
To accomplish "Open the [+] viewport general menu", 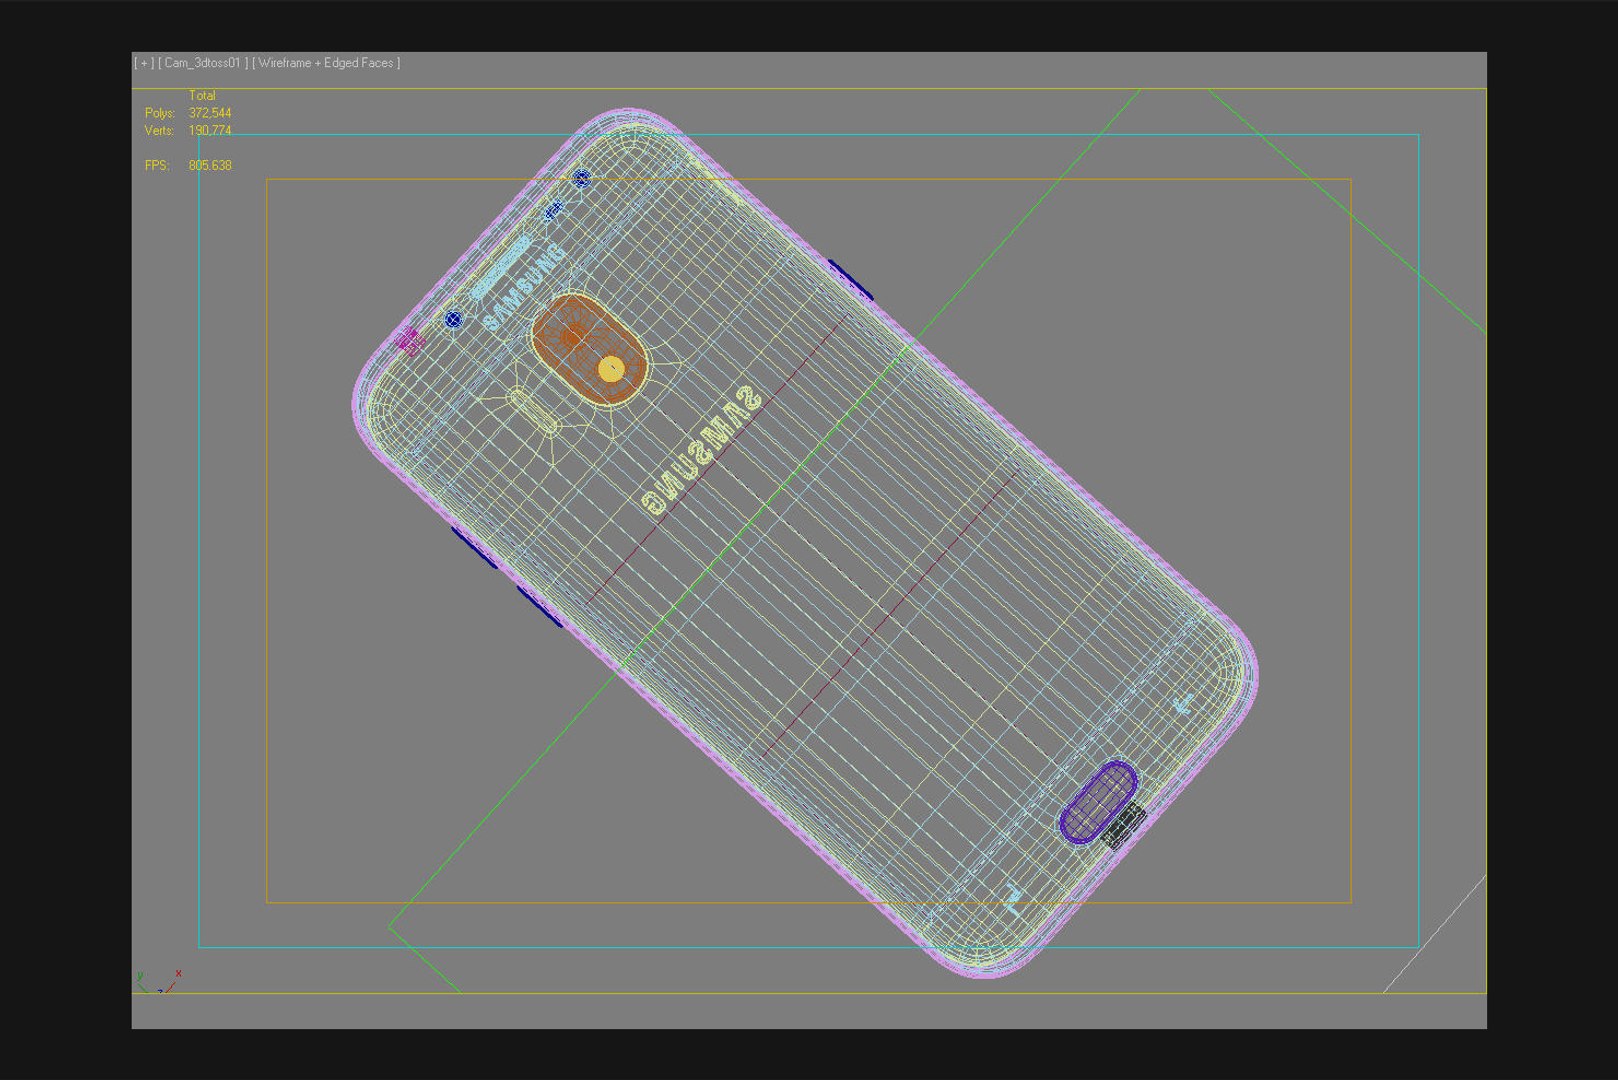I will (x=144, y=63).
